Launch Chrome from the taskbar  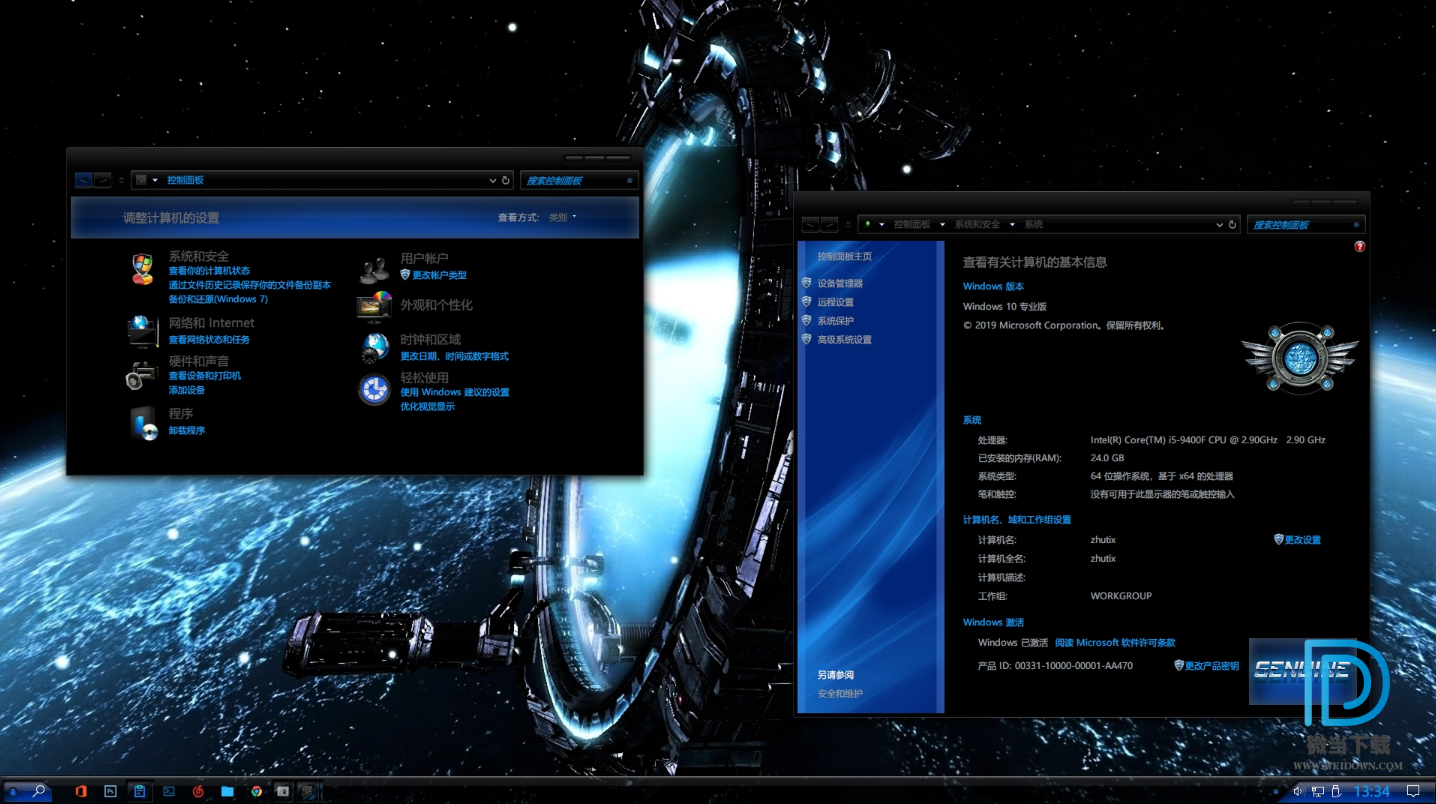256,791
